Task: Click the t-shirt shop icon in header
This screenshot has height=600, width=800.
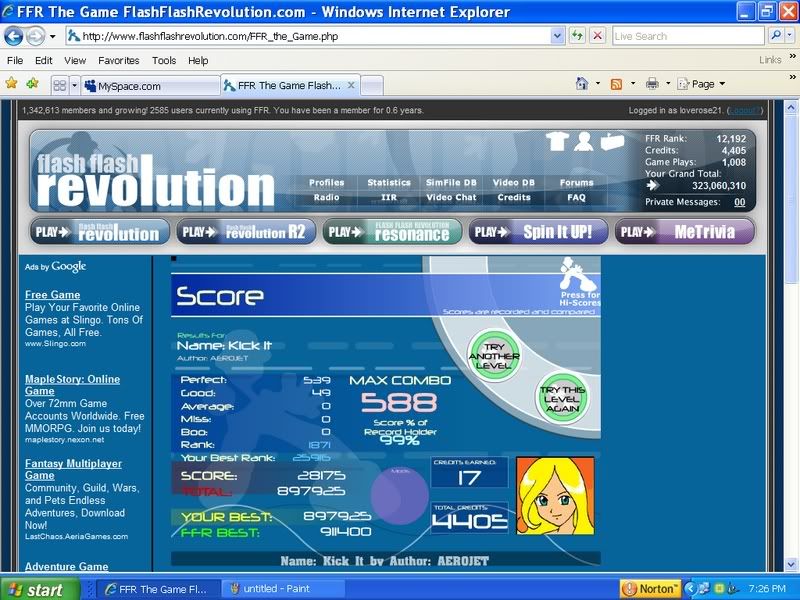Action: 558,142
